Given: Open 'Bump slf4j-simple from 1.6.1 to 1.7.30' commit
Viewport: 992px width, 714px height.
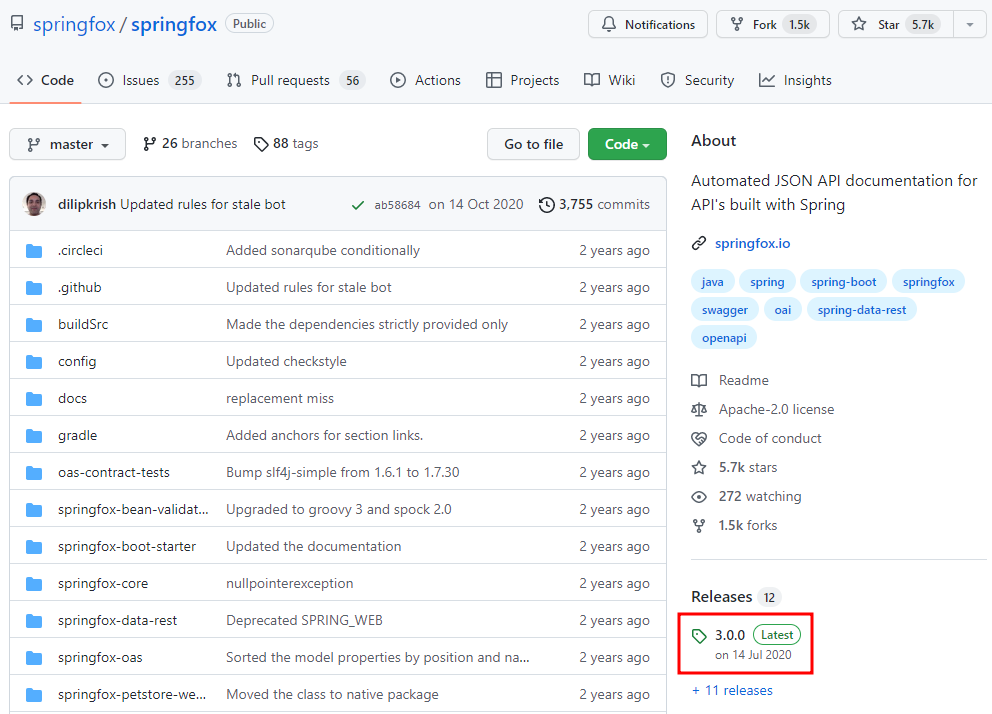Looking at the screenshot, I should tap(342, 472).
